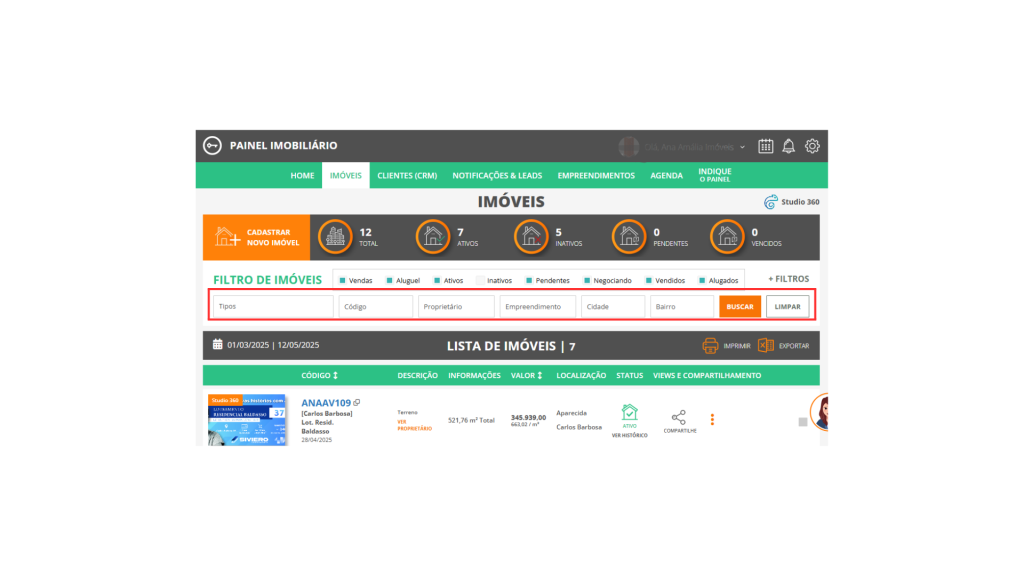Viewport: 1024px width, 576px height.
Task: Click the print icon labeled Imprimir
Action: point(711,346)
